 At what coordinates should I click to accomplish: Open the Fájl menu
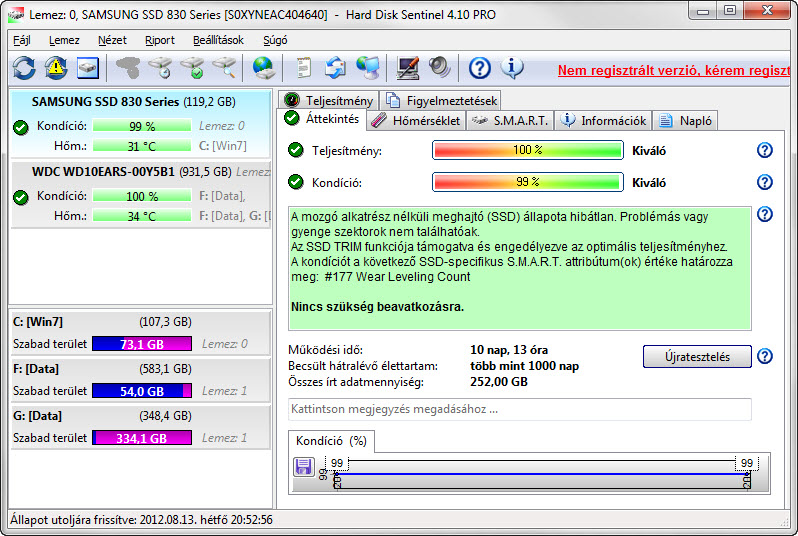pyautogui.click(x=21, y=40)
